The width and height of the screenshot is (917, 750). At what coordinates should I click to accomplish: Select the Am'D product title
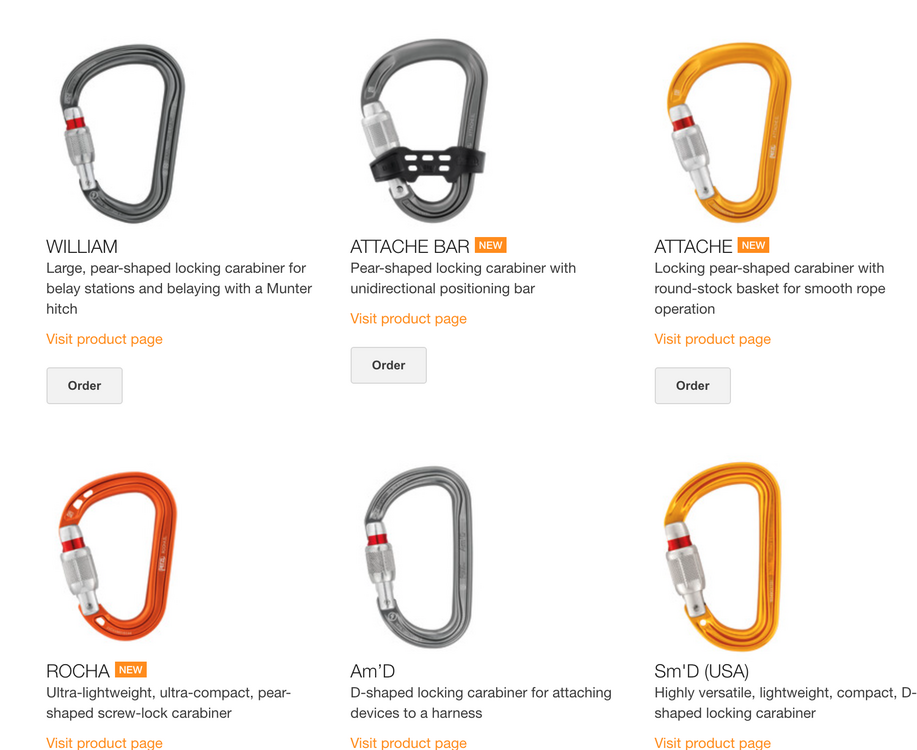pos(373,670)
